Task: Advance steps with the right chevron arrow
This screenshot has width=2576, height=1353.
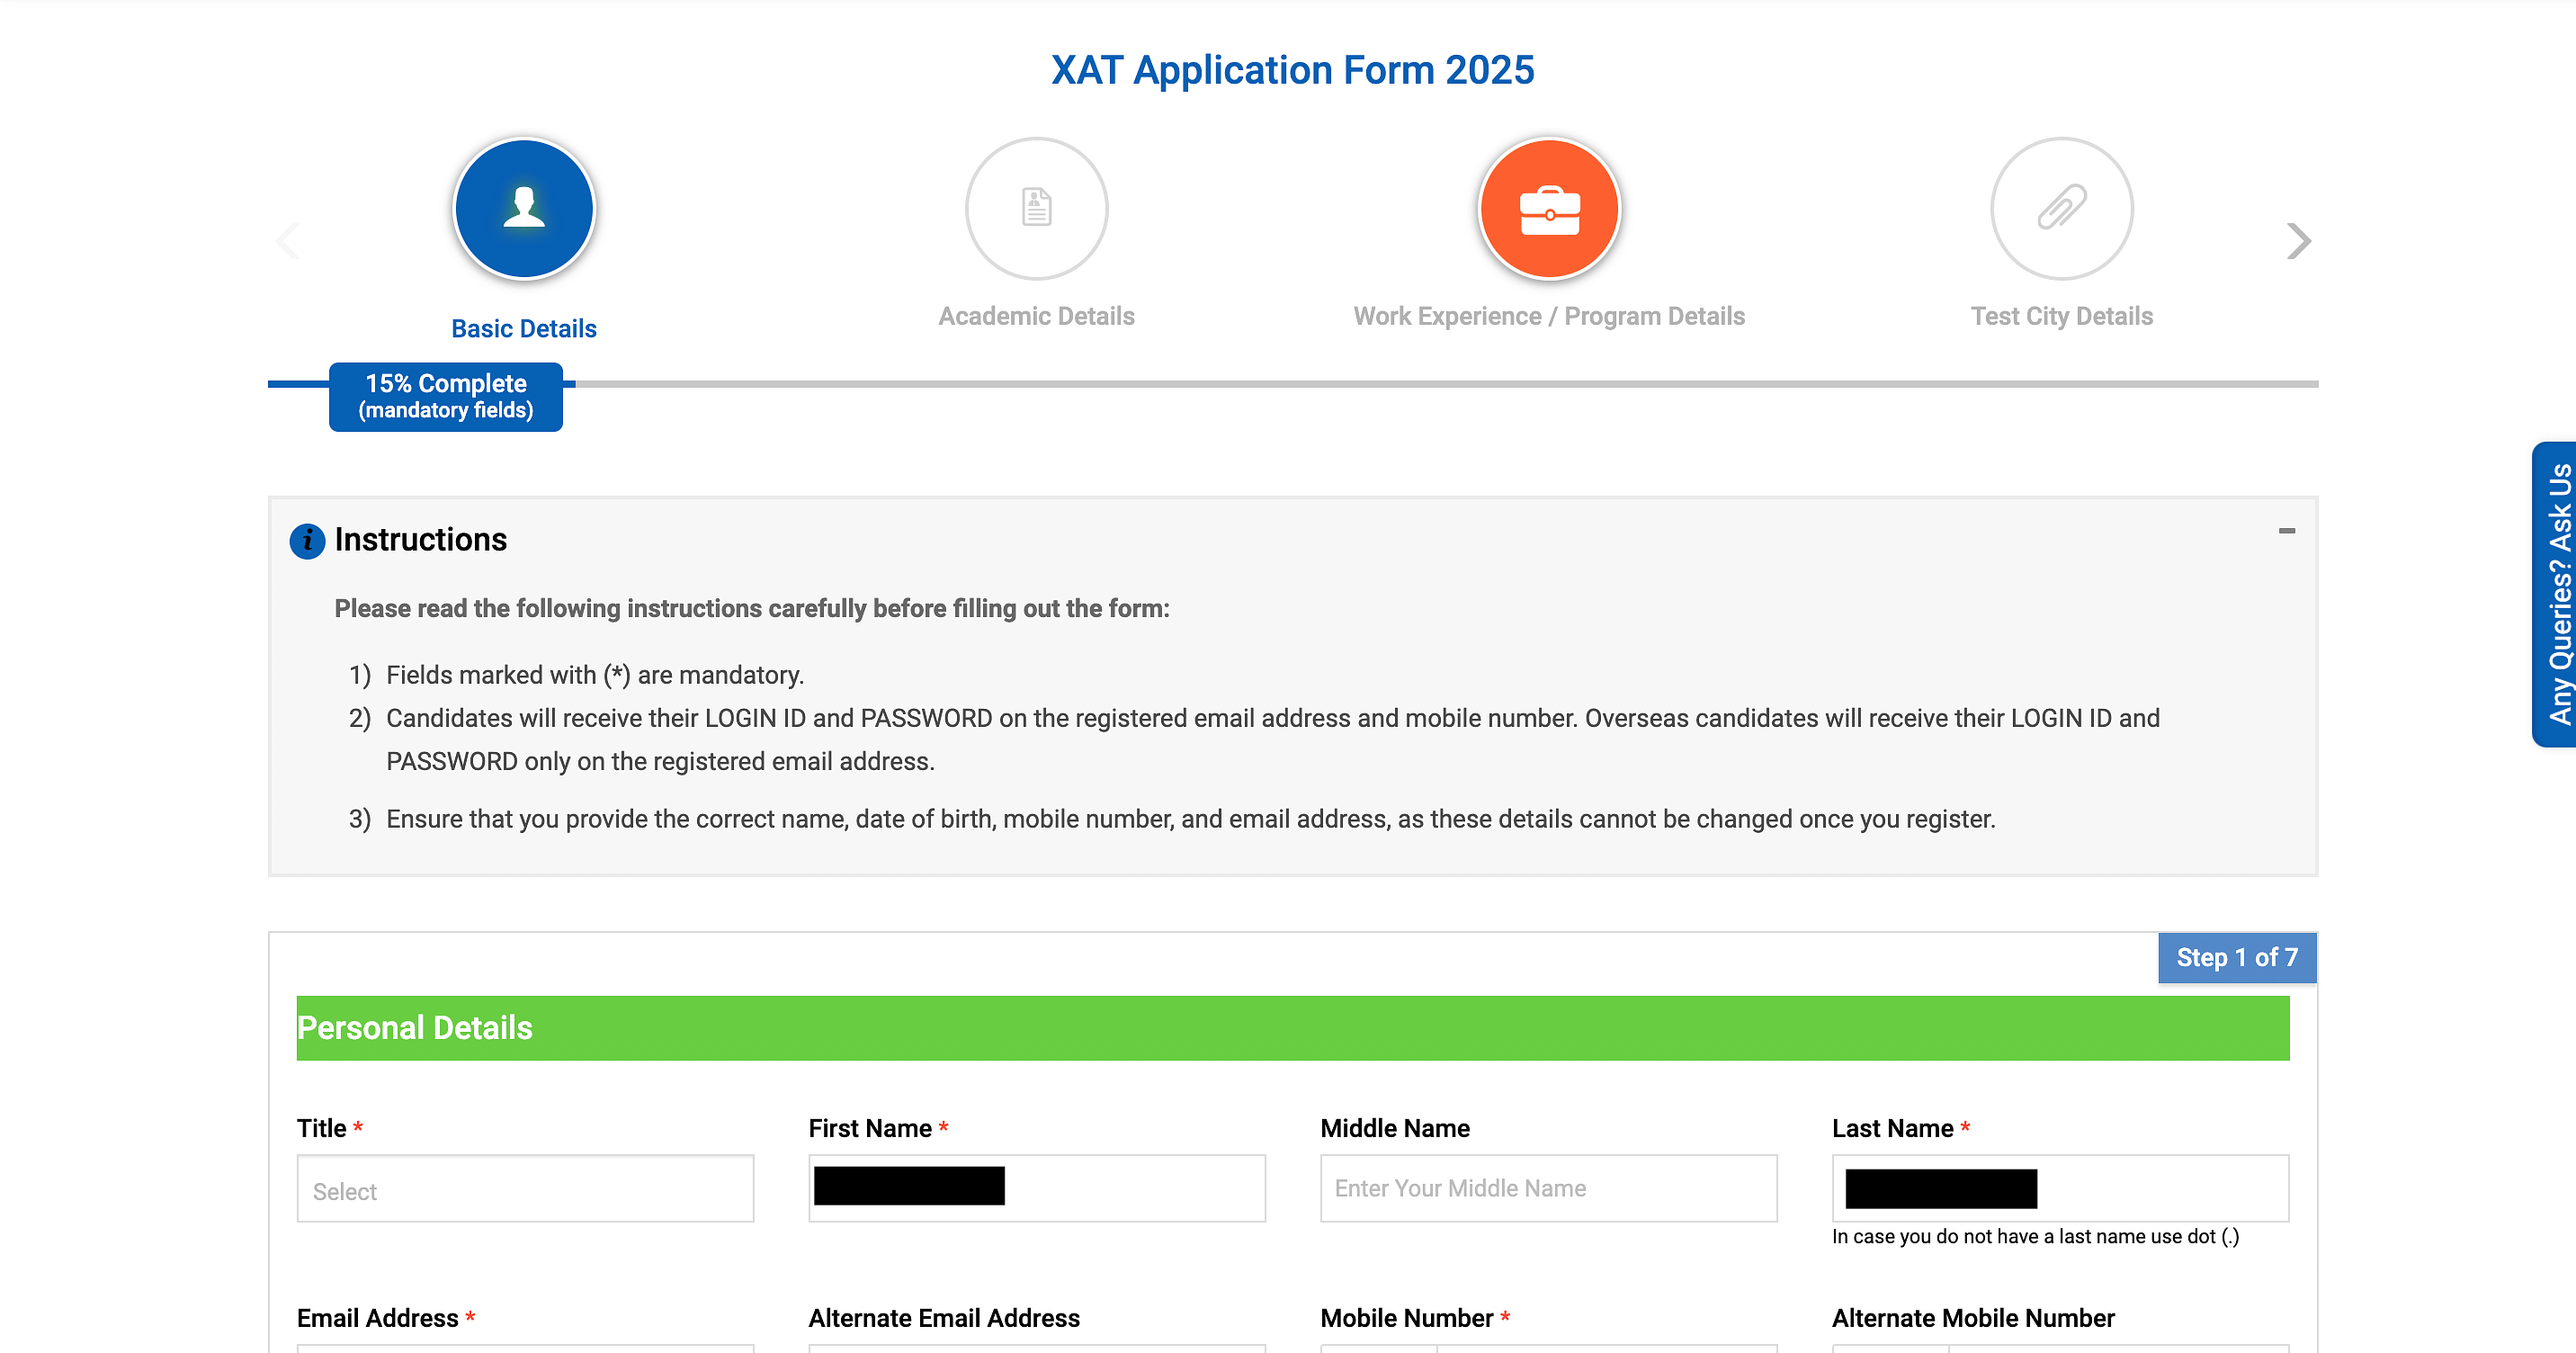Action: click(2298, 241)
